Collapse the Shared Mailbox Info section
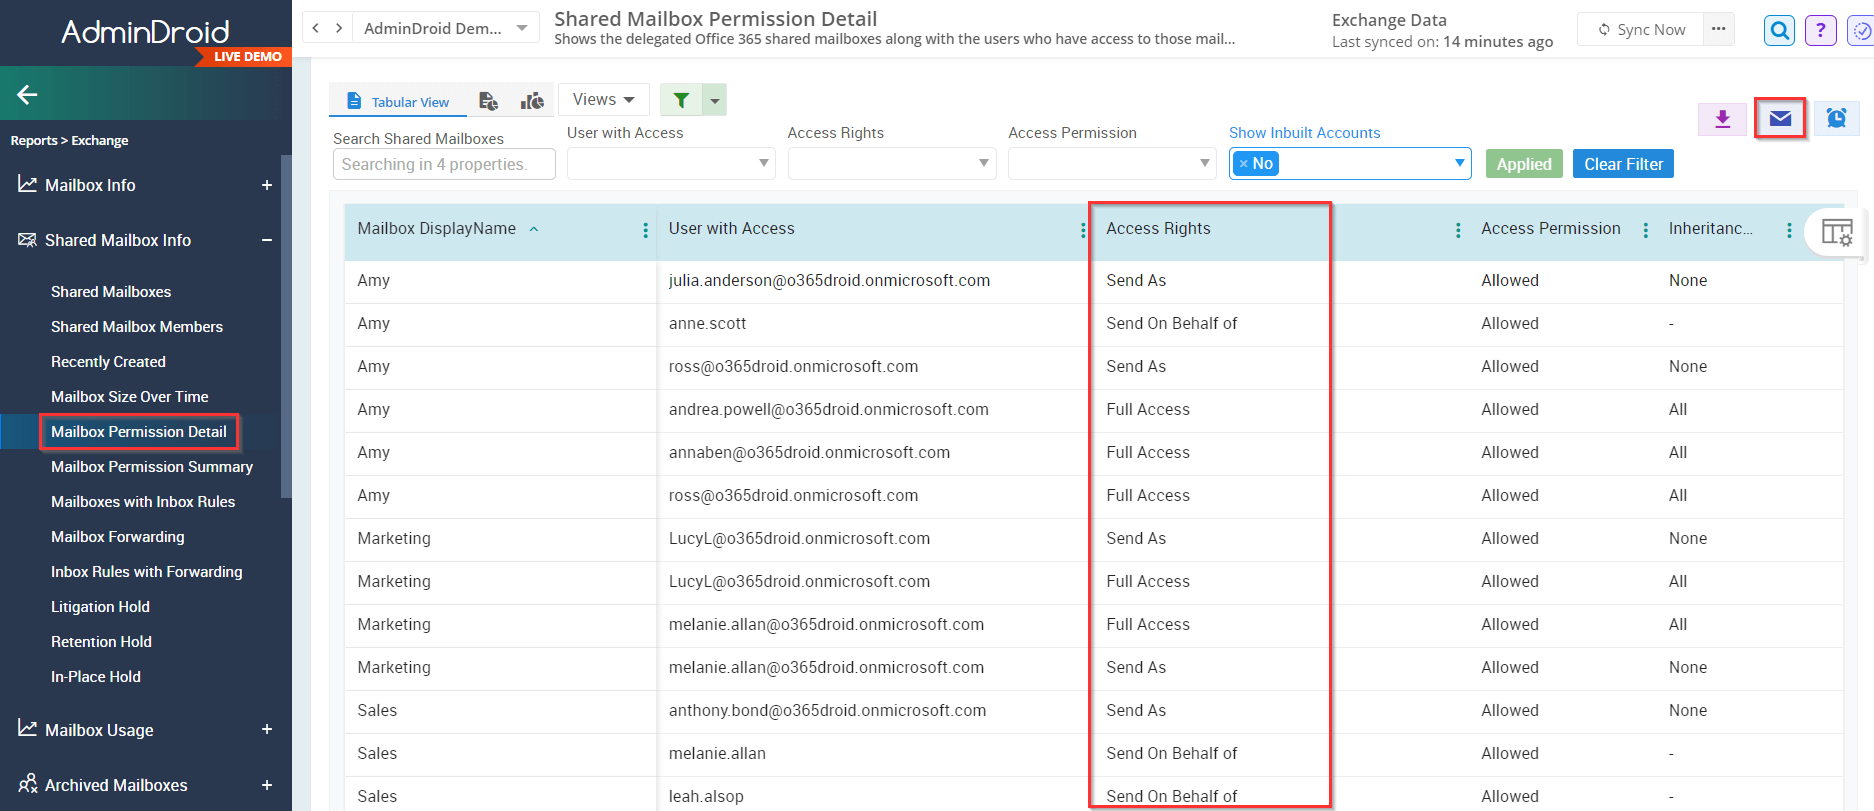 click(x=267, y=240)
